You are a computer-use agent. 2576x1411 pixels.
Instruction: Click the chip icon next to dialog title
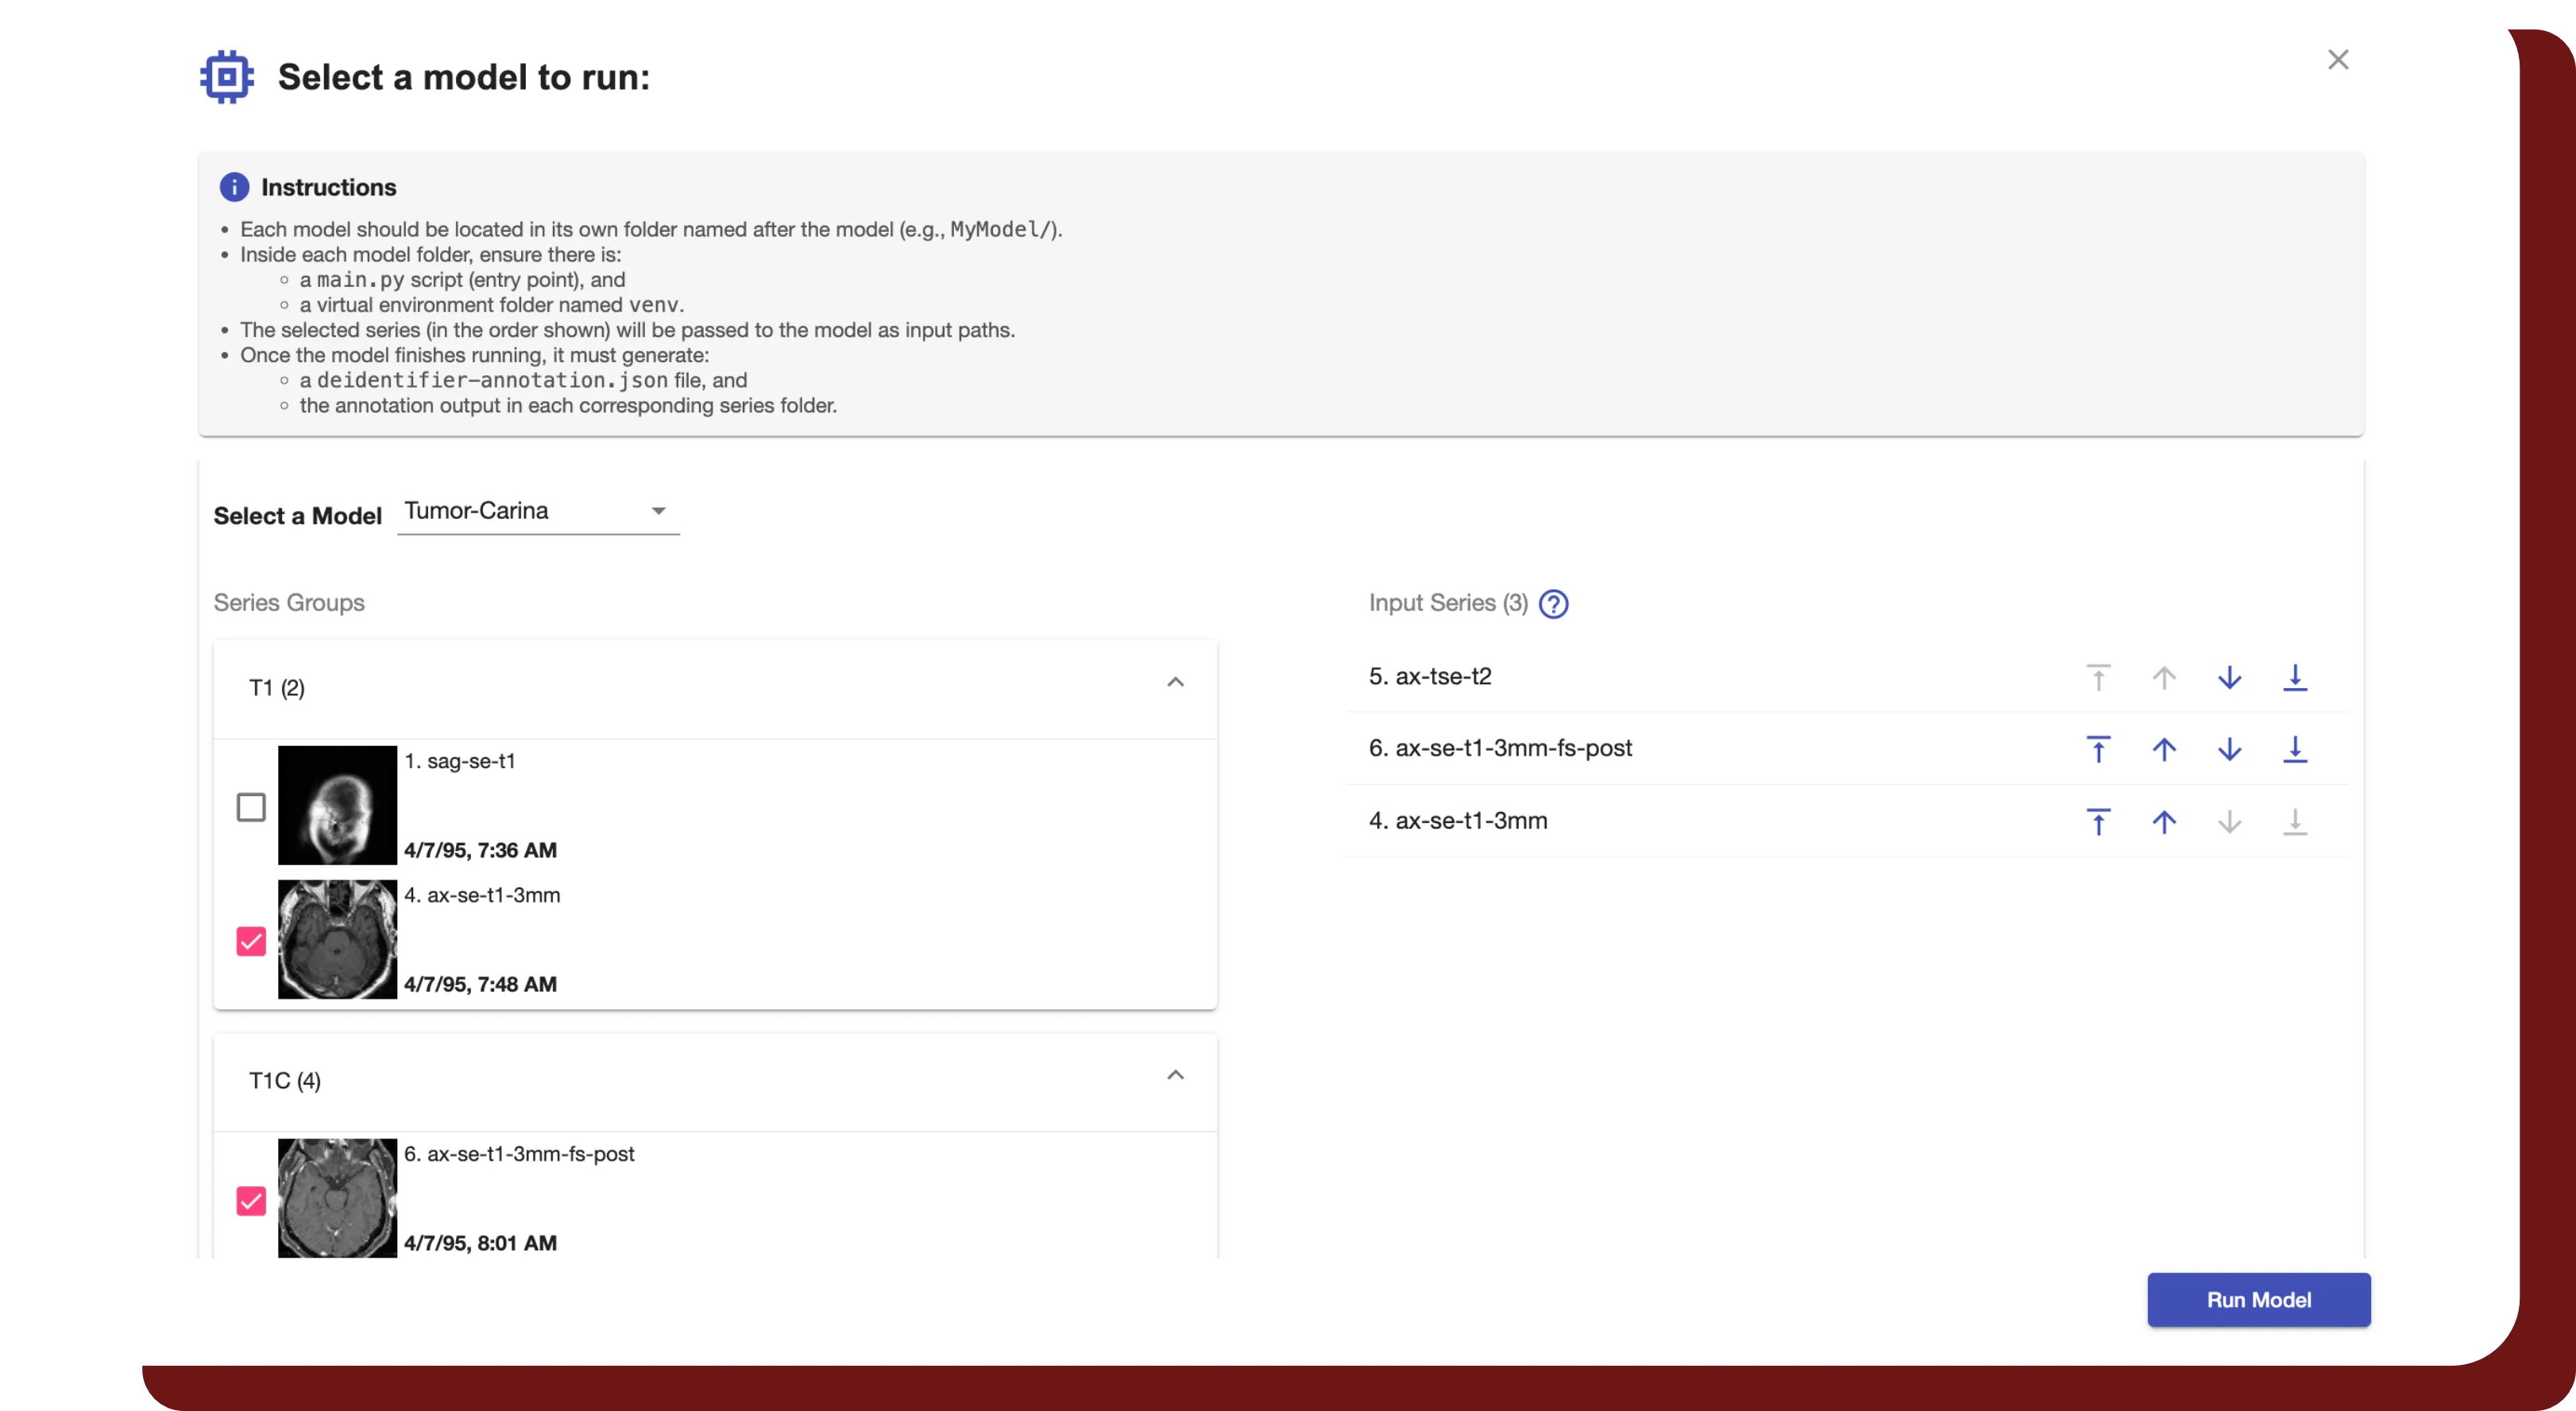point(226,76)
